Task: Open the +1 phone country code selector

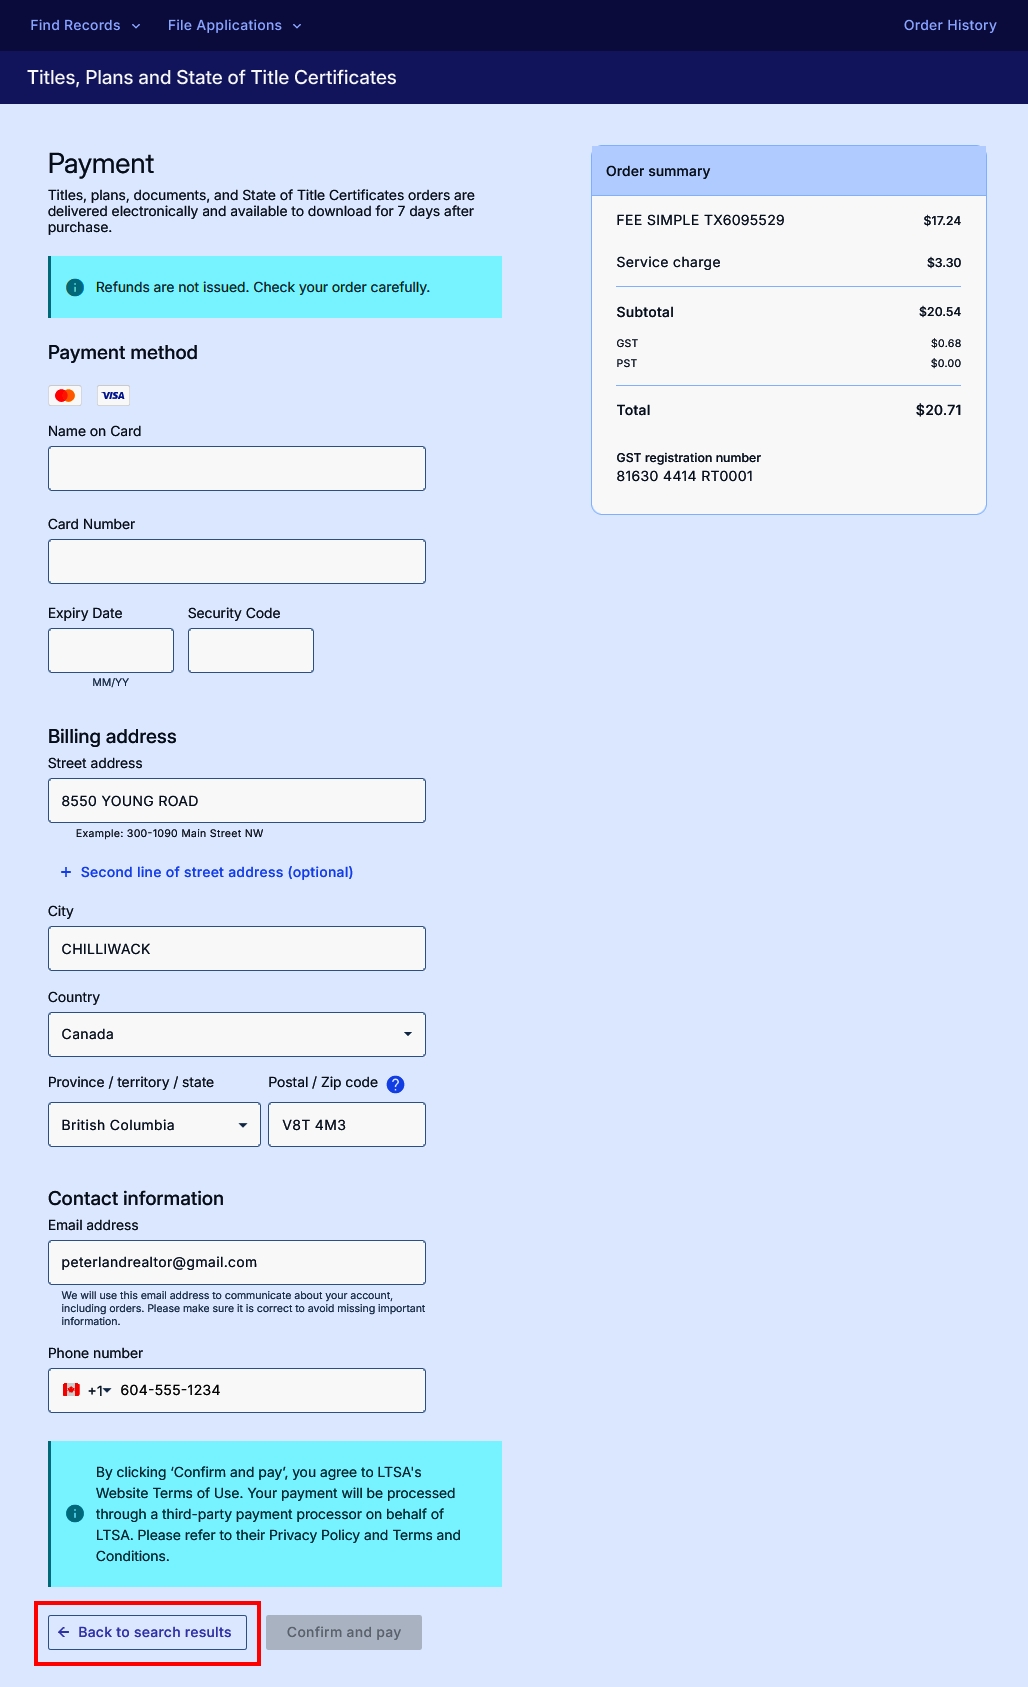Action: pos(99,1390)
